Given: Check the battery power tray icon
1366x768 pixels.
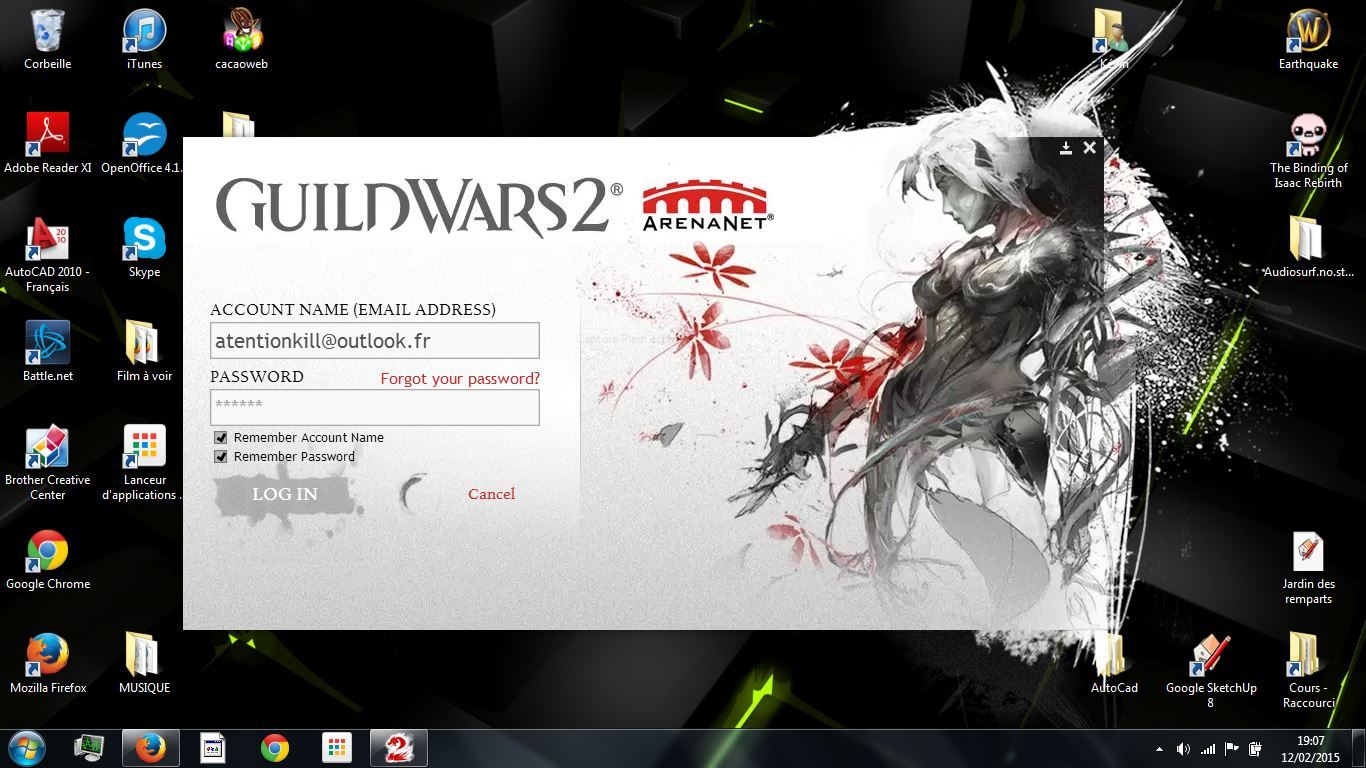Looking at the screenshot, I should point(1254,749).
